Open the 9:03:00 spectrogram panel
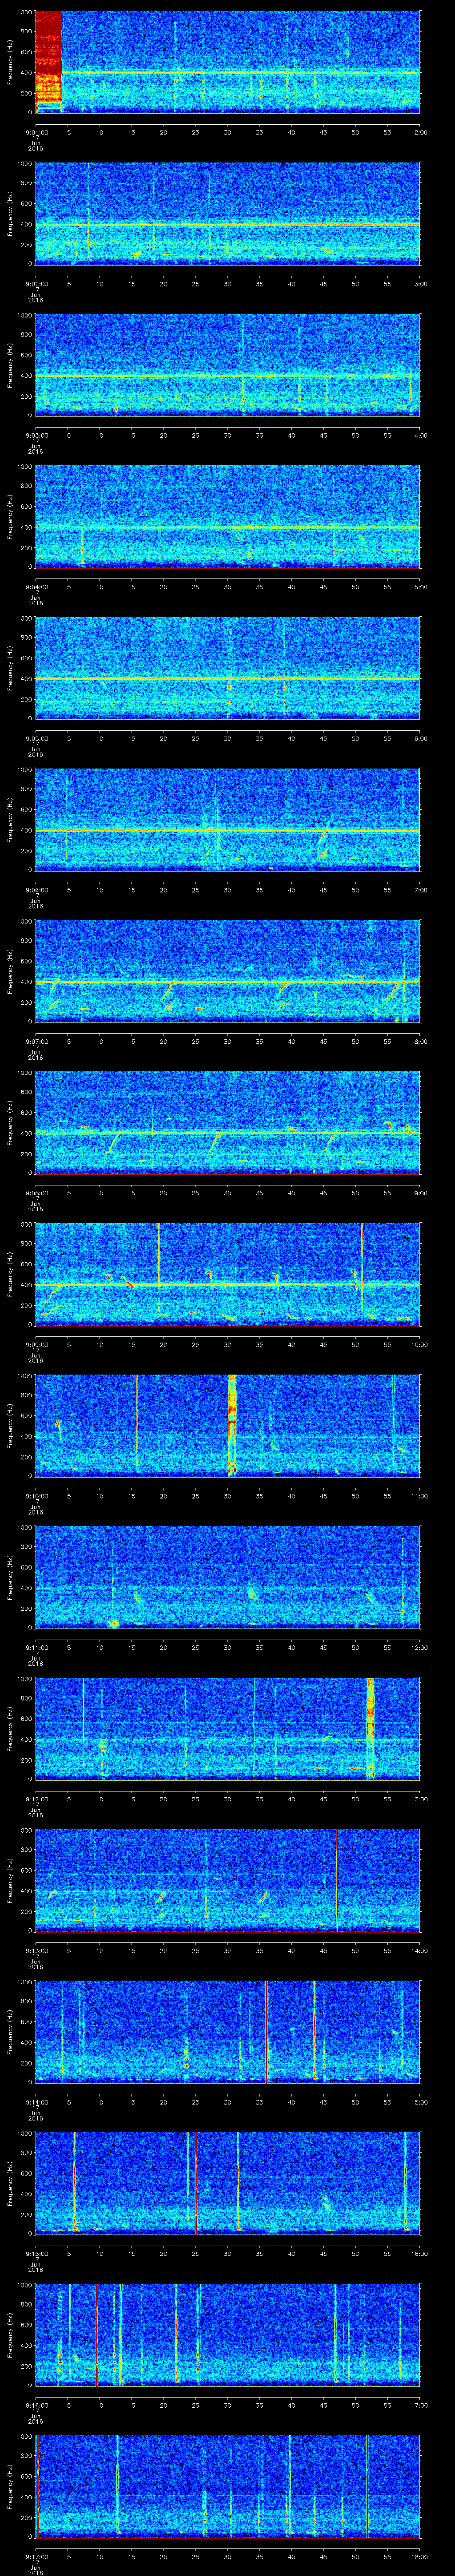This screenshot has height=2576, width=455. point(228,364)
